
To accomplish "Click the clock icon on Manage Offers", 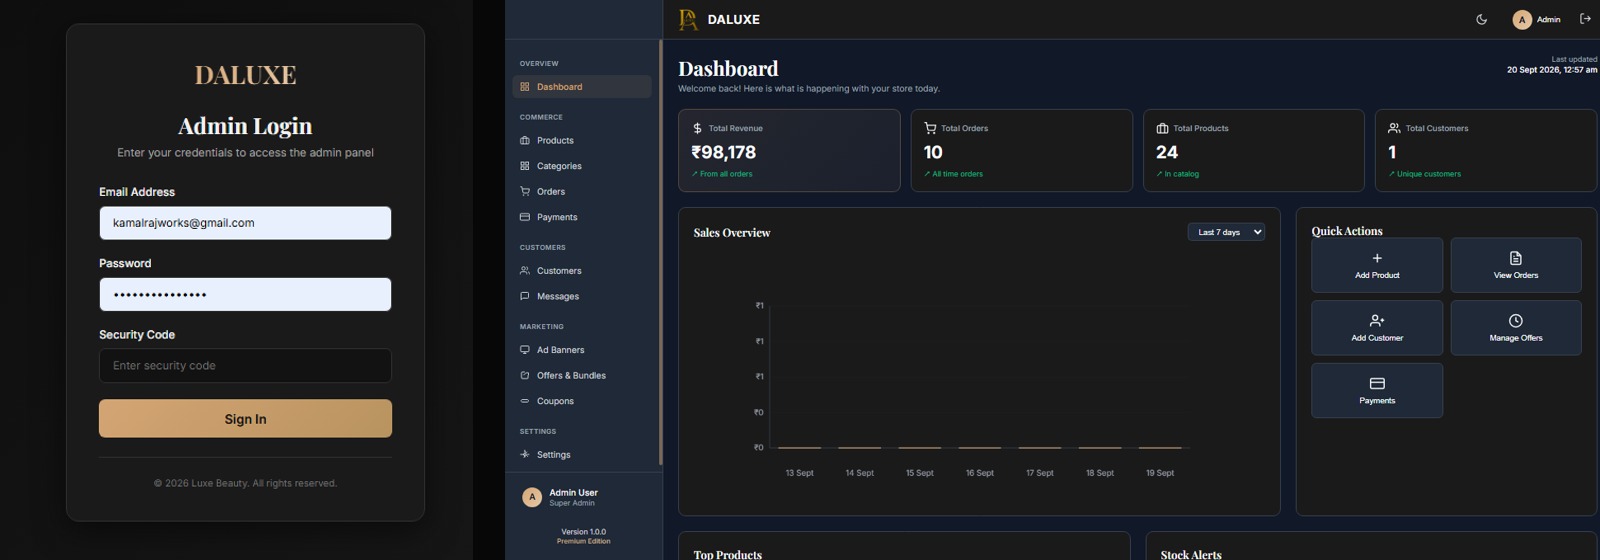I will coord(1516,321).
